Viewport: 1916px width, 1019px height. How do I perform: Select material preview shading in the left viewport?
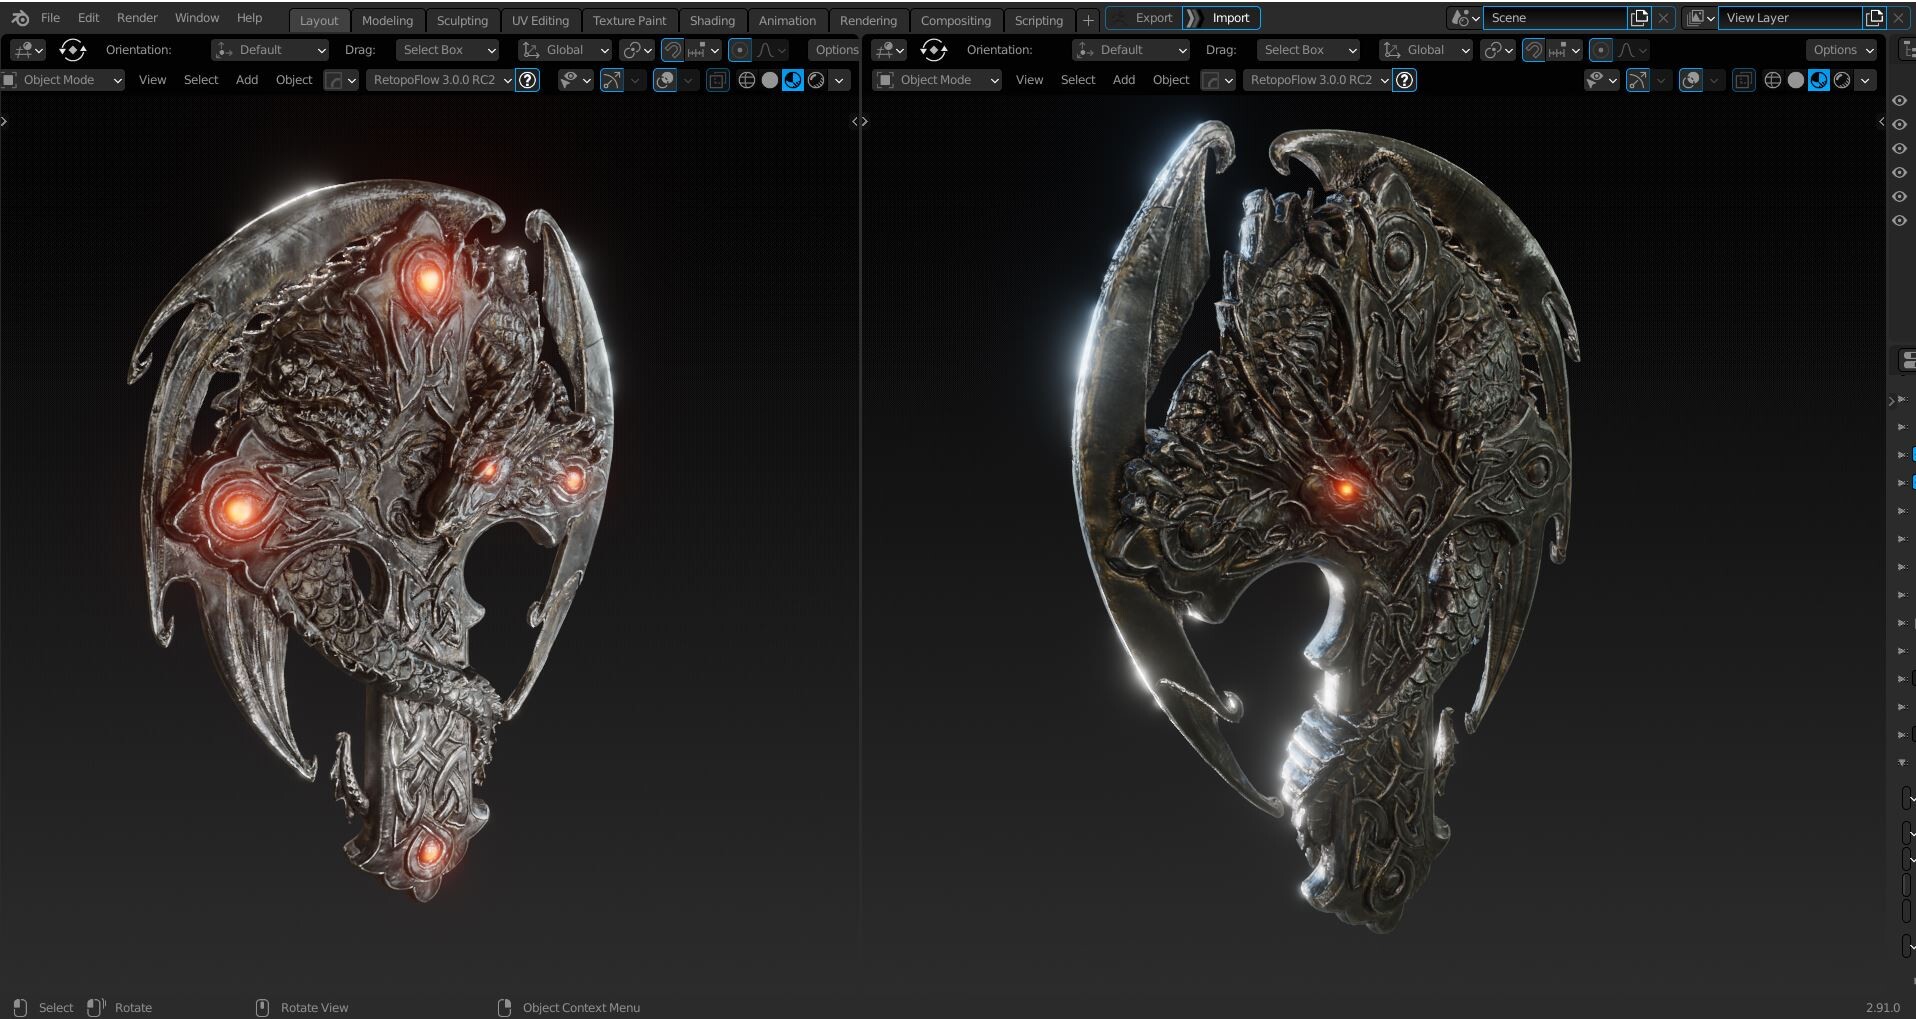(x=793, y=80)
